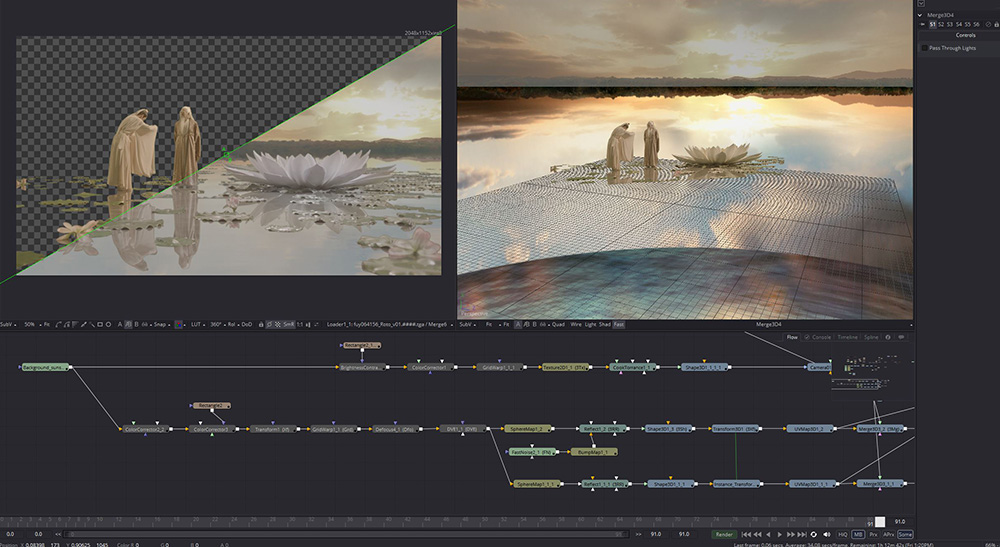Select the ellipse shape tool icon

[109, 324]
